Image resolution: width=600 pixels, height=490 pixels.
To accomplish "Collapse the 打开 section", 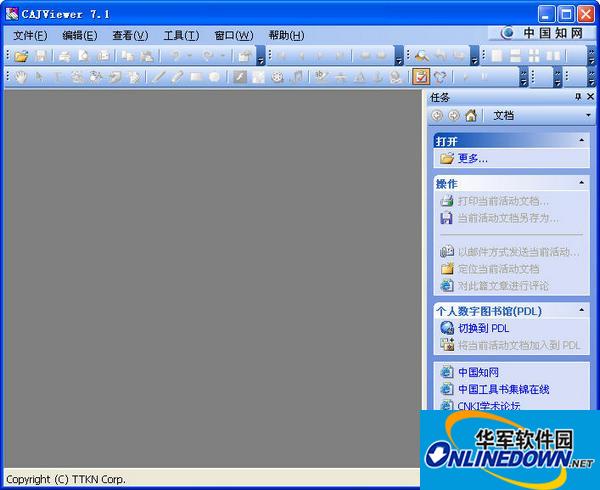I will pos(582,140).
